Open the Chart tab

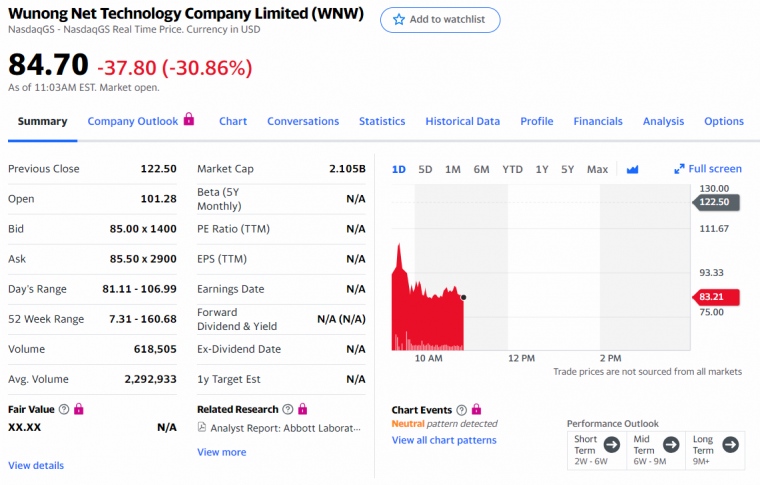click(233, 121)
